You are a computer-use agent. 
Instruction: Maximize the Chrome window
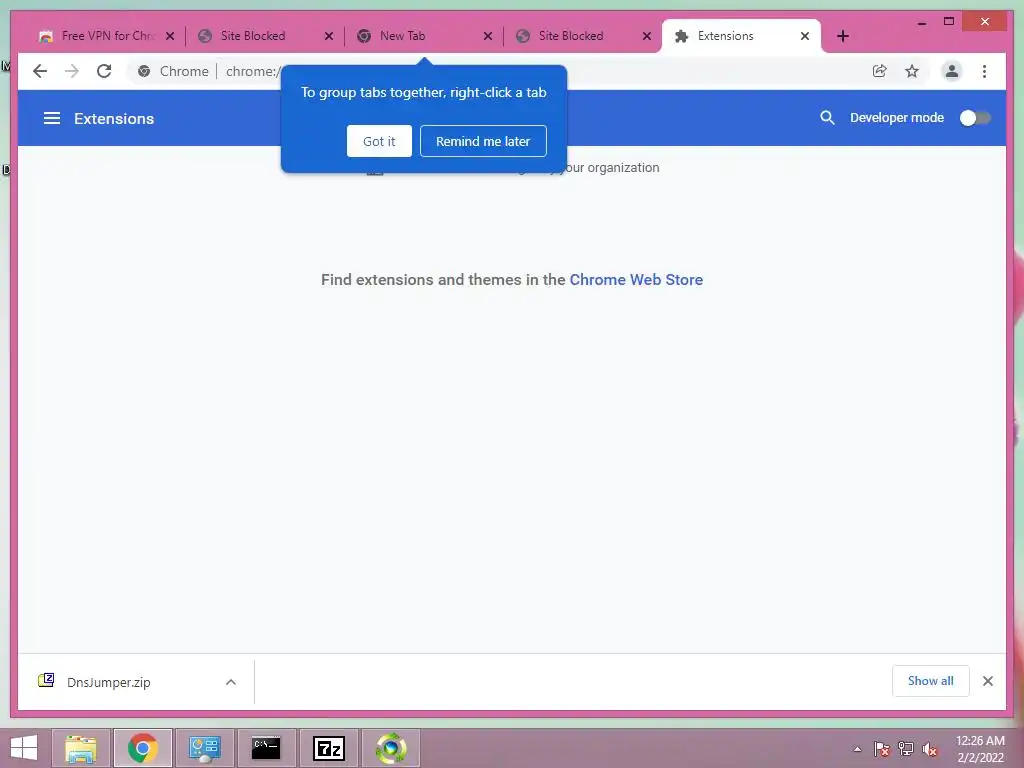point(949,22)
